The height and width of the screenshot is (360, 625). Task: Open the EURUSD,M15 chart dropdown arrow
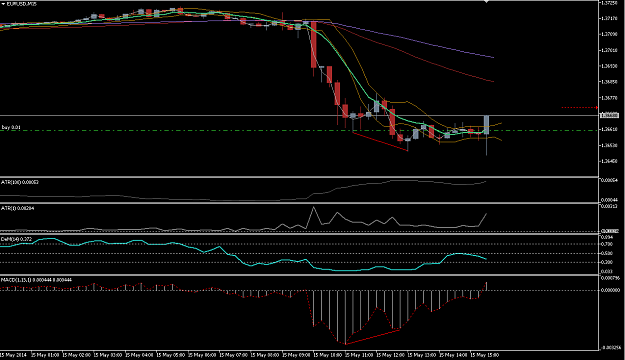coord(3,4)
